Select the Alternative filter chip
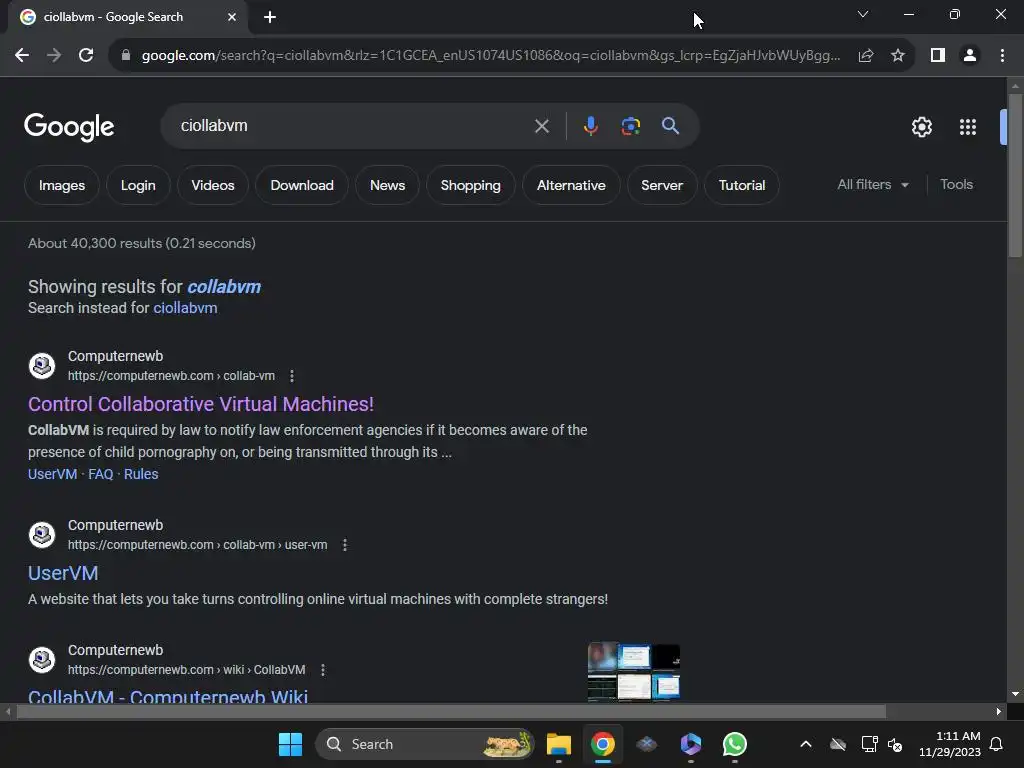Viewport: 1024px width, 768px height. pyautogui.click(x=571, y=185)
